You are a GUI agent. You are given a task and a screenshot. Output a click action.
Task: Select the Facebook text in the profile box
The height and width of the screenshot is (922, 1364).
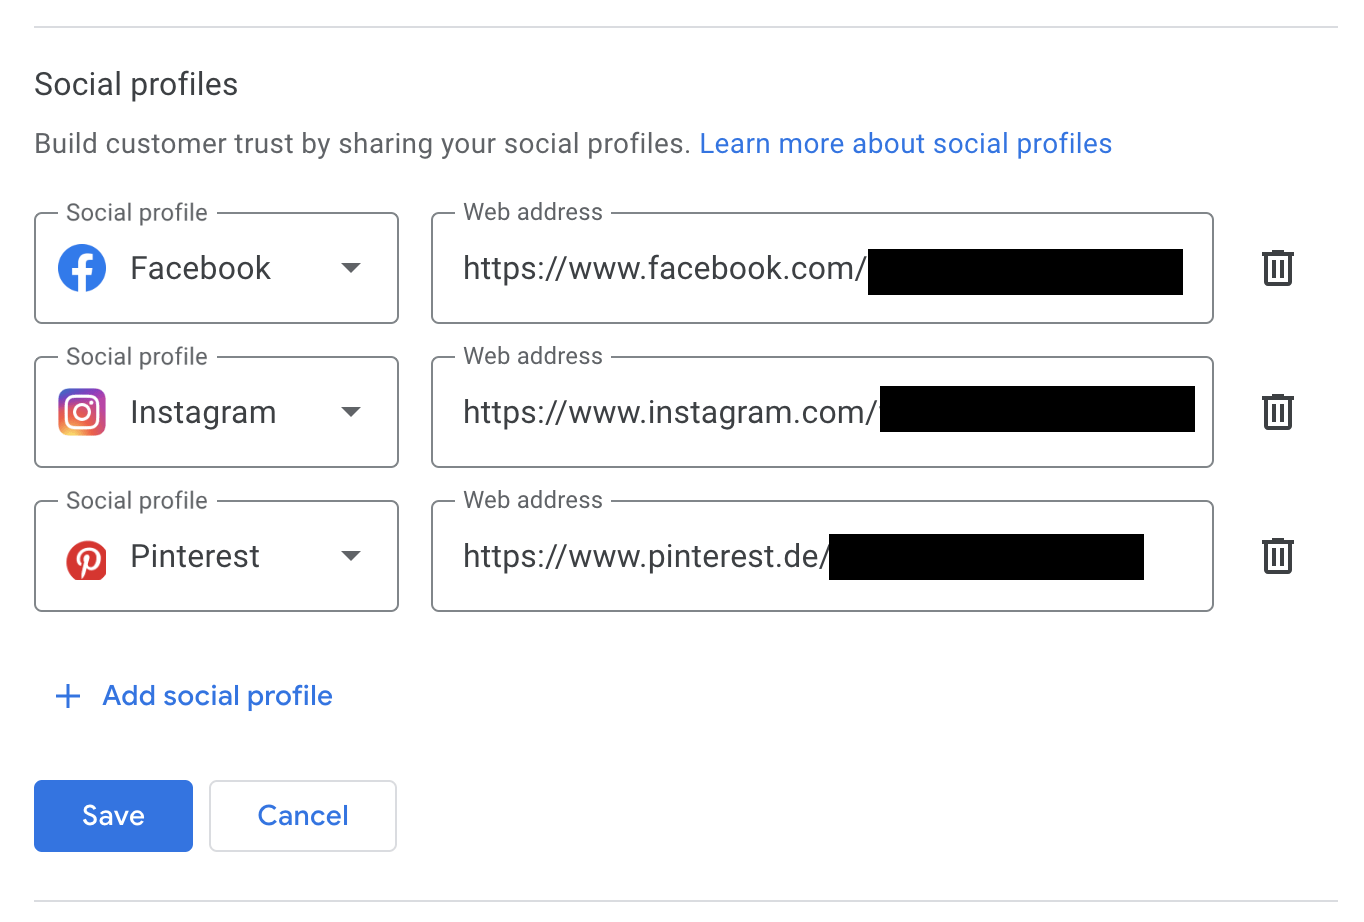[x=200, y=268]
